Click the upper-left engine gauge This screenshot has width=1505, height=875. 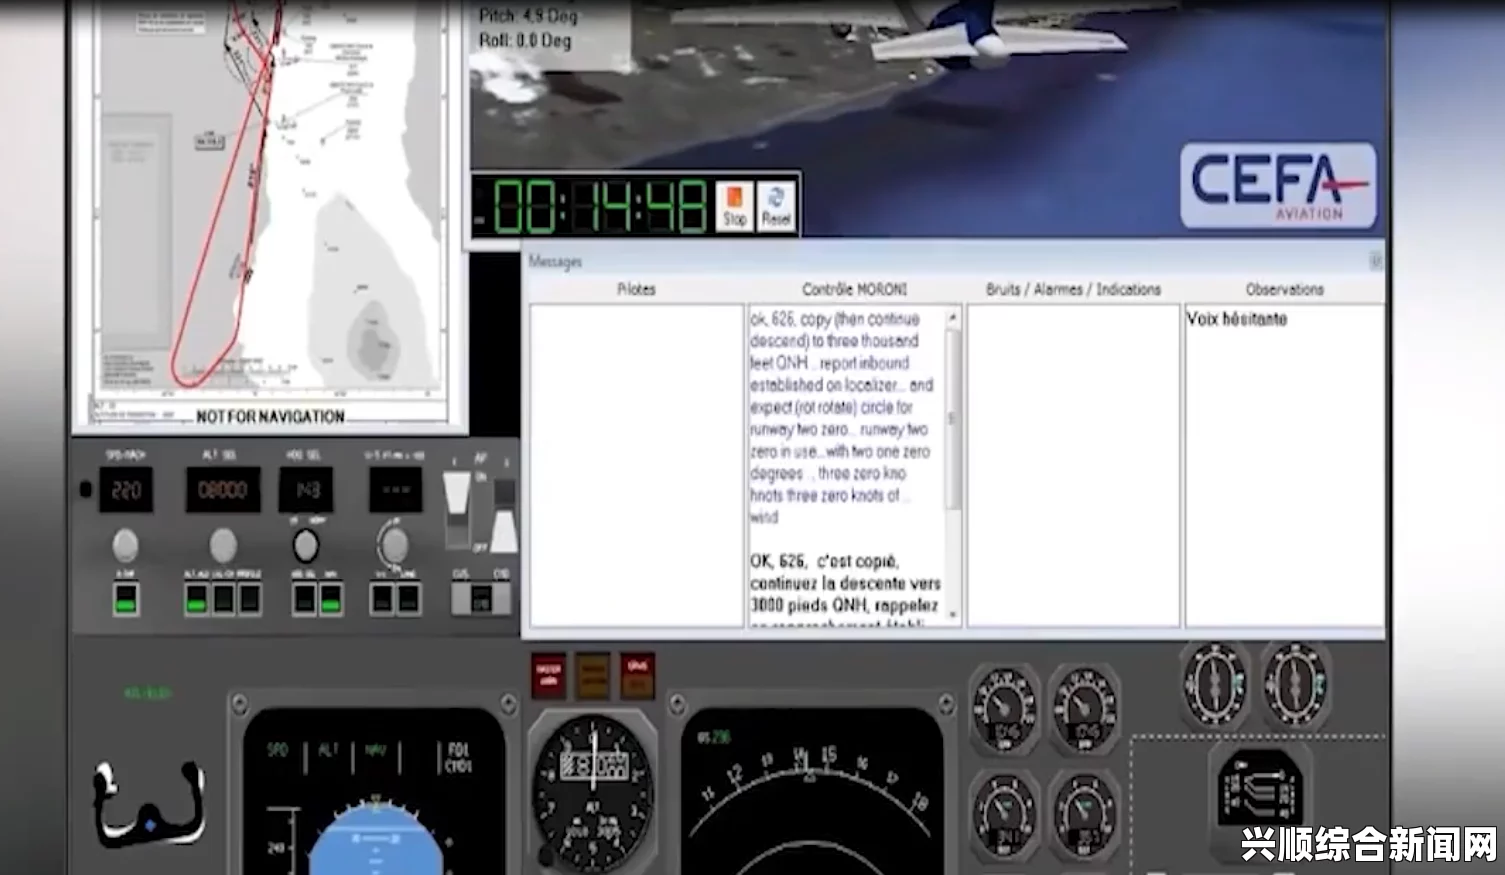pyautogui.click(x=1004, y=709)
